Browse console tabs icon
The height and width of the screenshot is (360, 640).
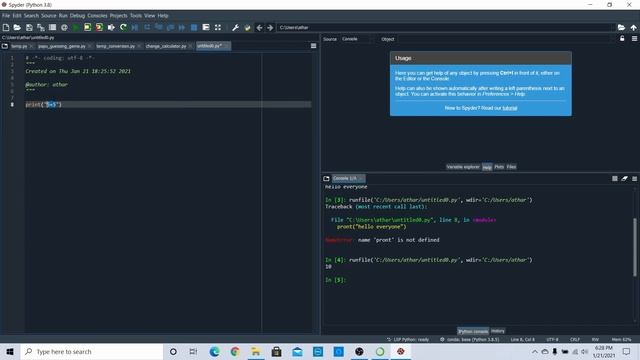coord(326,178)
